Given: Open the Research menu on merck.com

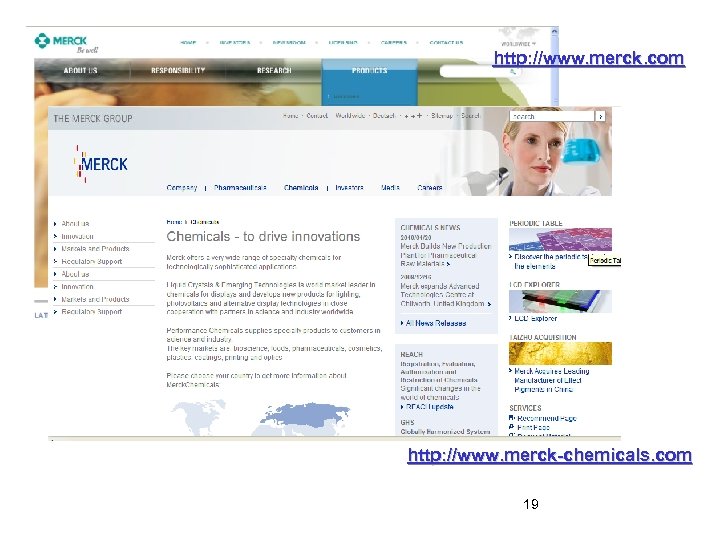Looking at the screenshot, I should coord(274,71).
